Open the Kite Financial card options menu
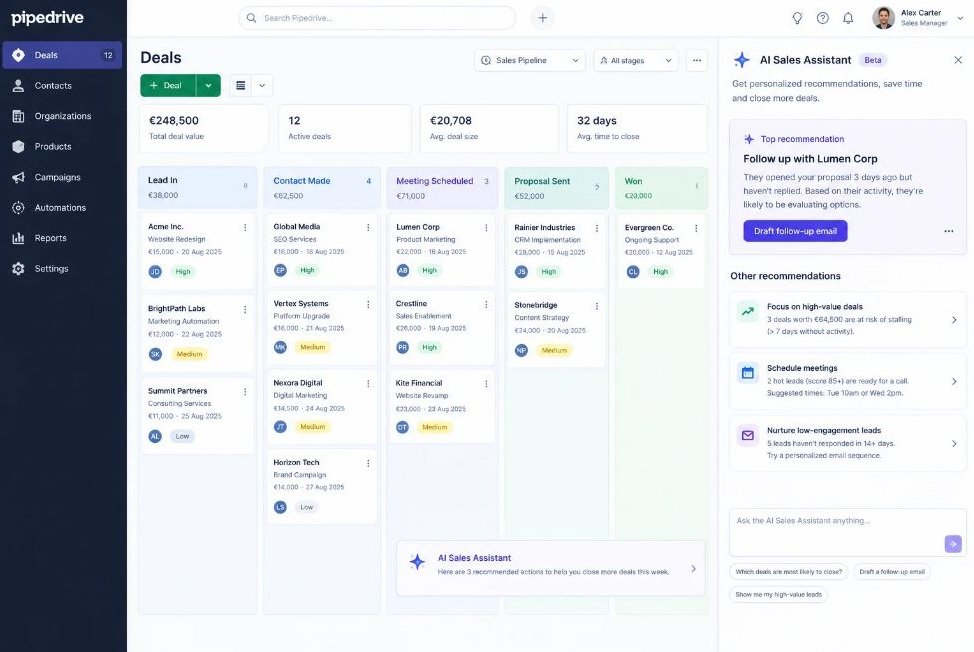 click(x=486, y=384)
